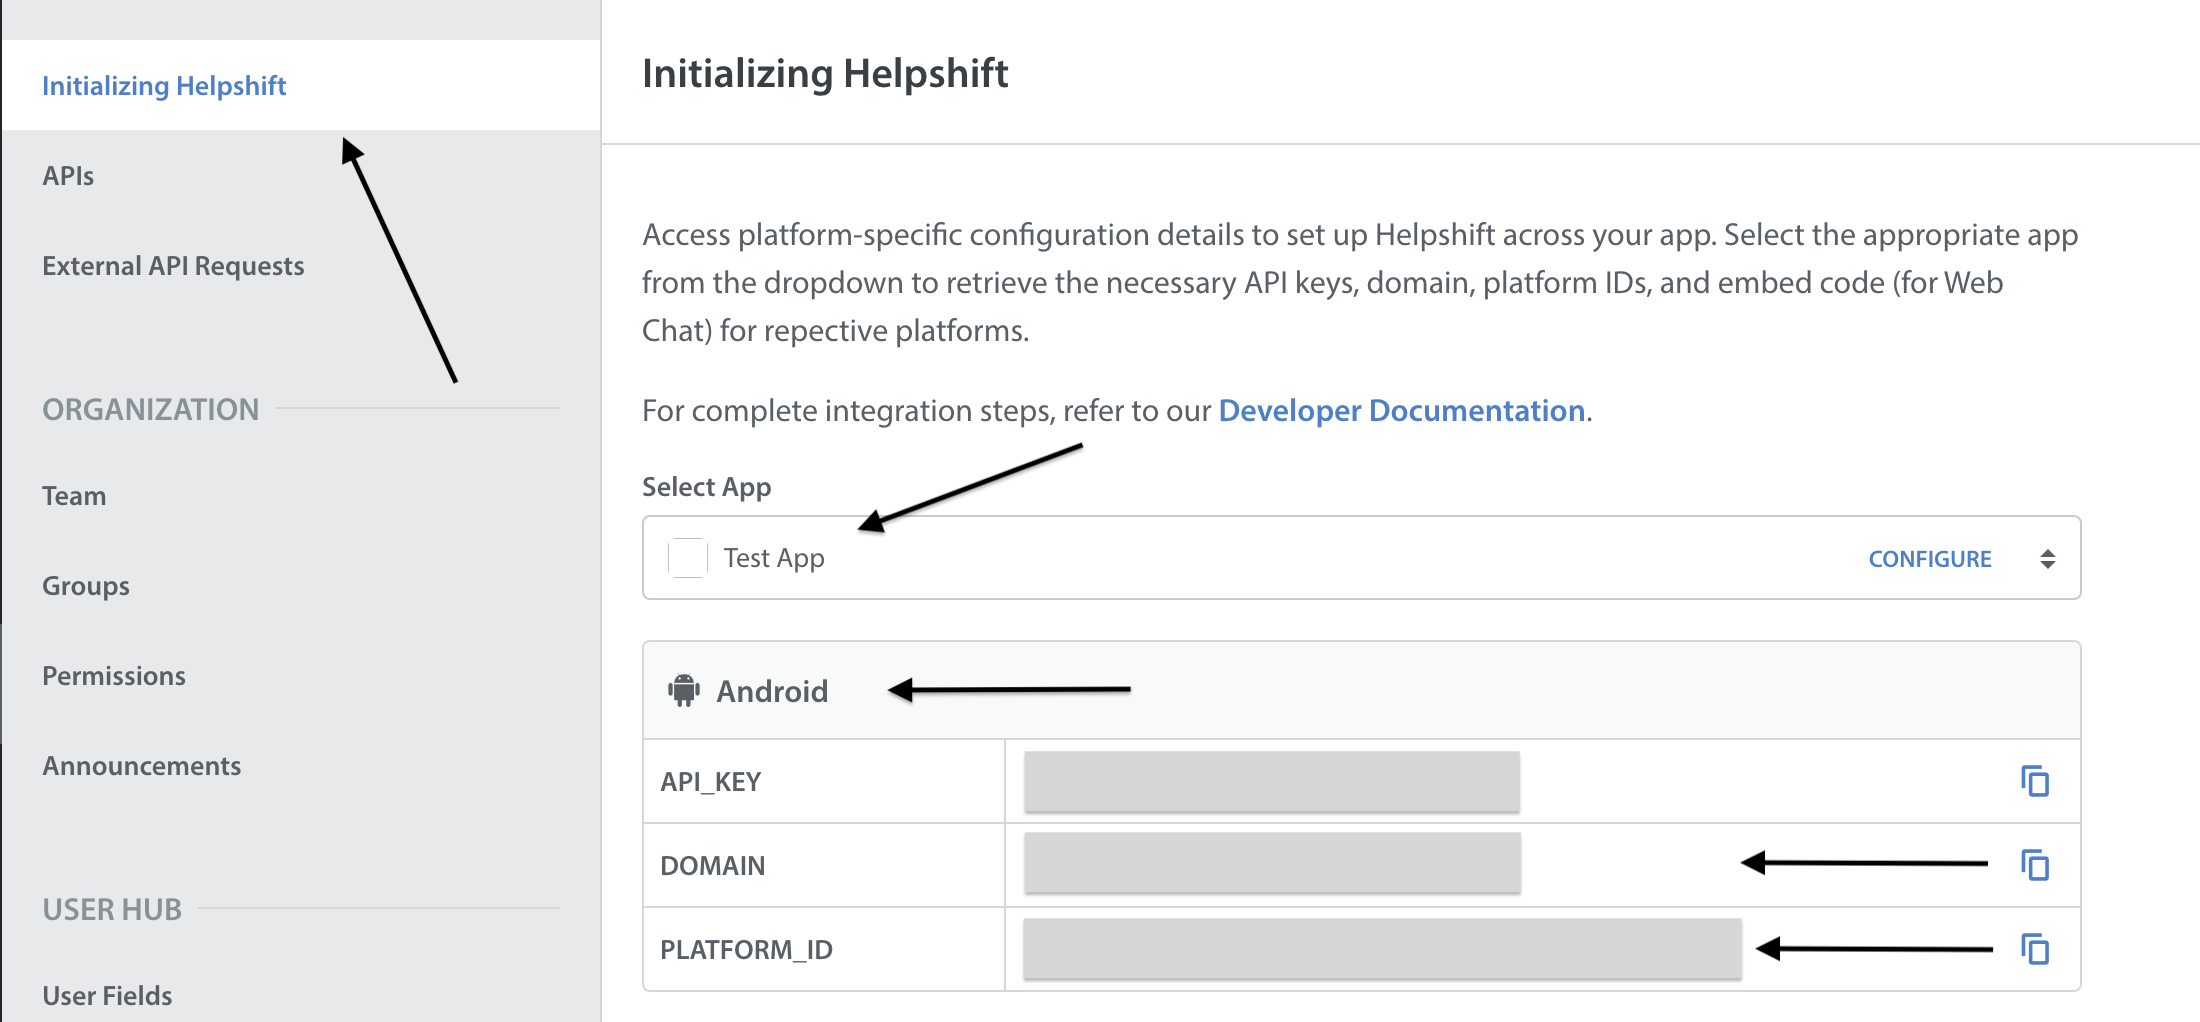Open the APIs sidebar item
The height and width of the screenshot is (1022, 2200).
pyautogui.click(x=68, y=176)
